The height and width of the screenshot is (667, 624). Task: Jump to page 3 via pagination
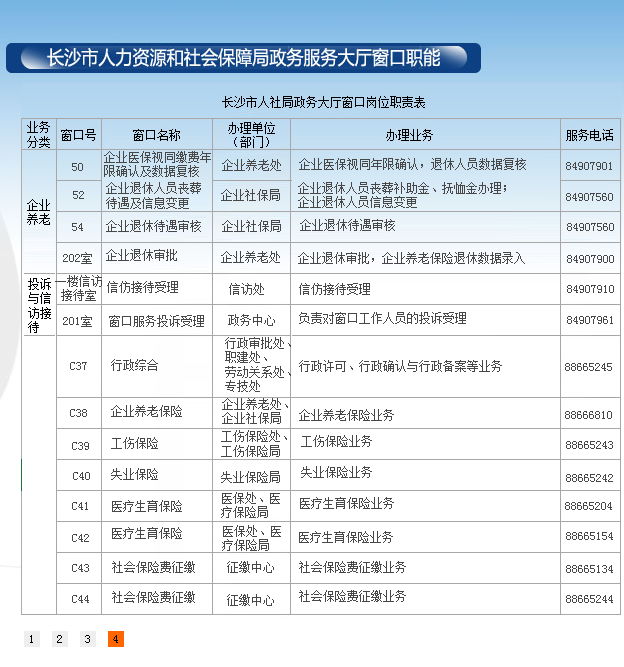point(87,639)
